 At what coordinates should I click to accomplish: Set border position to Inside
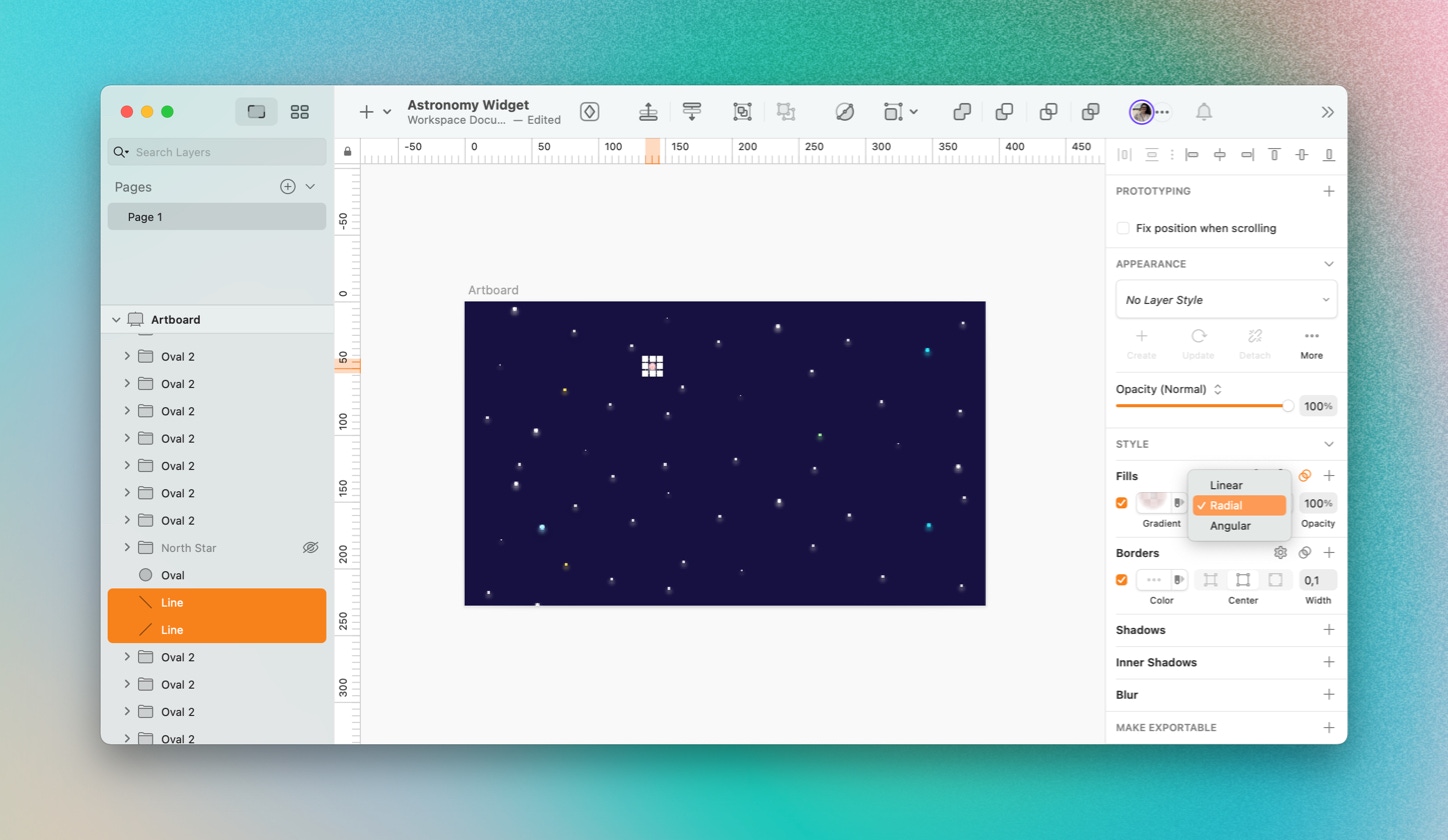tap(1211, 580)
